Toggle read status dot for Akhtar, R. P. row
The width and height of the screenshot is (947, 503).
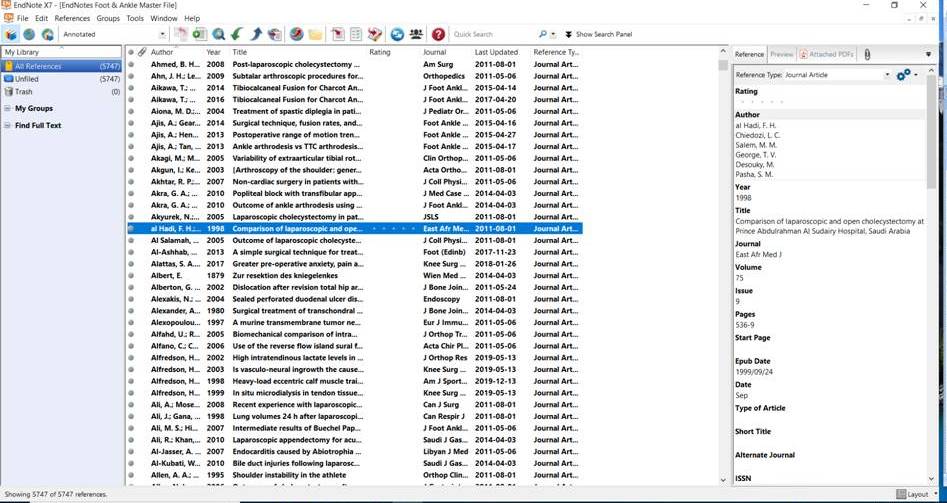pos(131,182)
